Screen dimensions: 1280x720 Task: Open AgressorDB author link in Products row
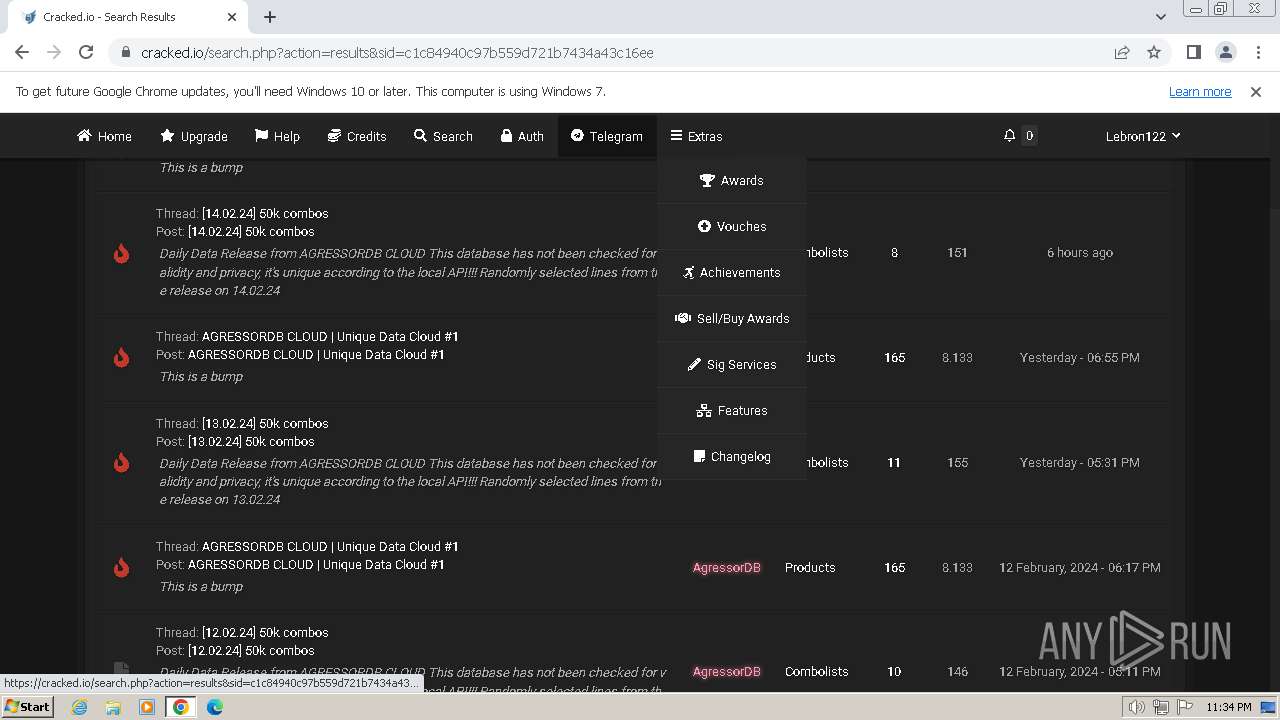[x=727, y=567]
